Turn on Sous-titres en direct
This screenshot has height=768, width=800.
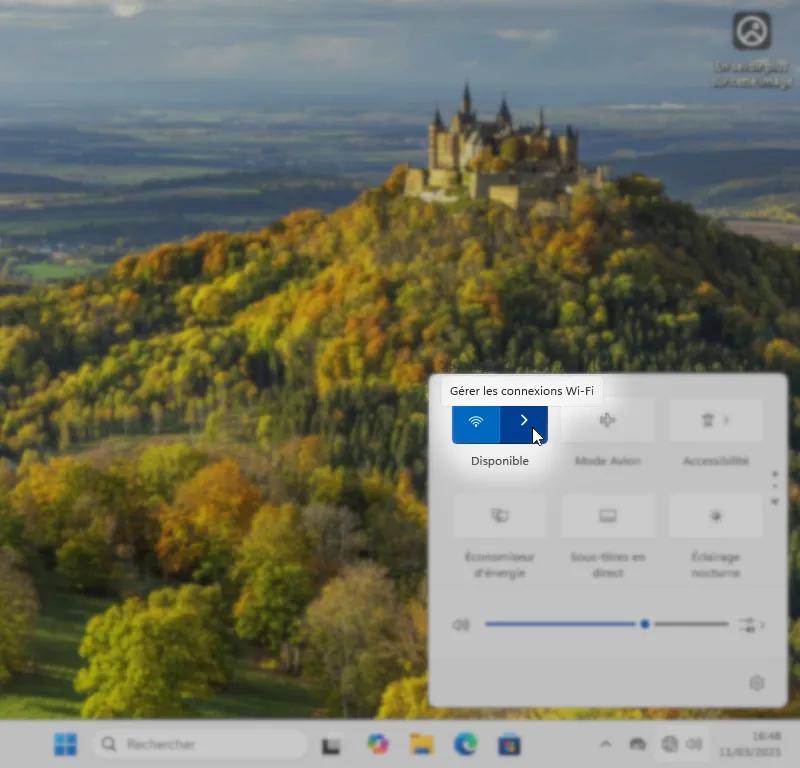pos(607,516)
